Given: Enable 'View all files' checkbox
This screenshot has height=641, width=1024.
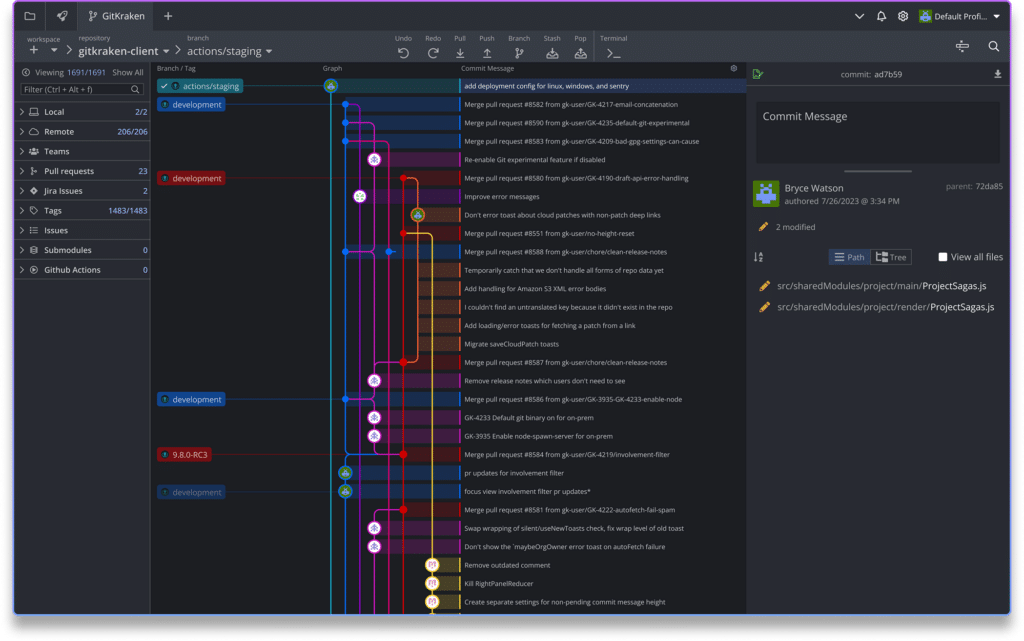Looking at the screenshot, I should (942, 257).
